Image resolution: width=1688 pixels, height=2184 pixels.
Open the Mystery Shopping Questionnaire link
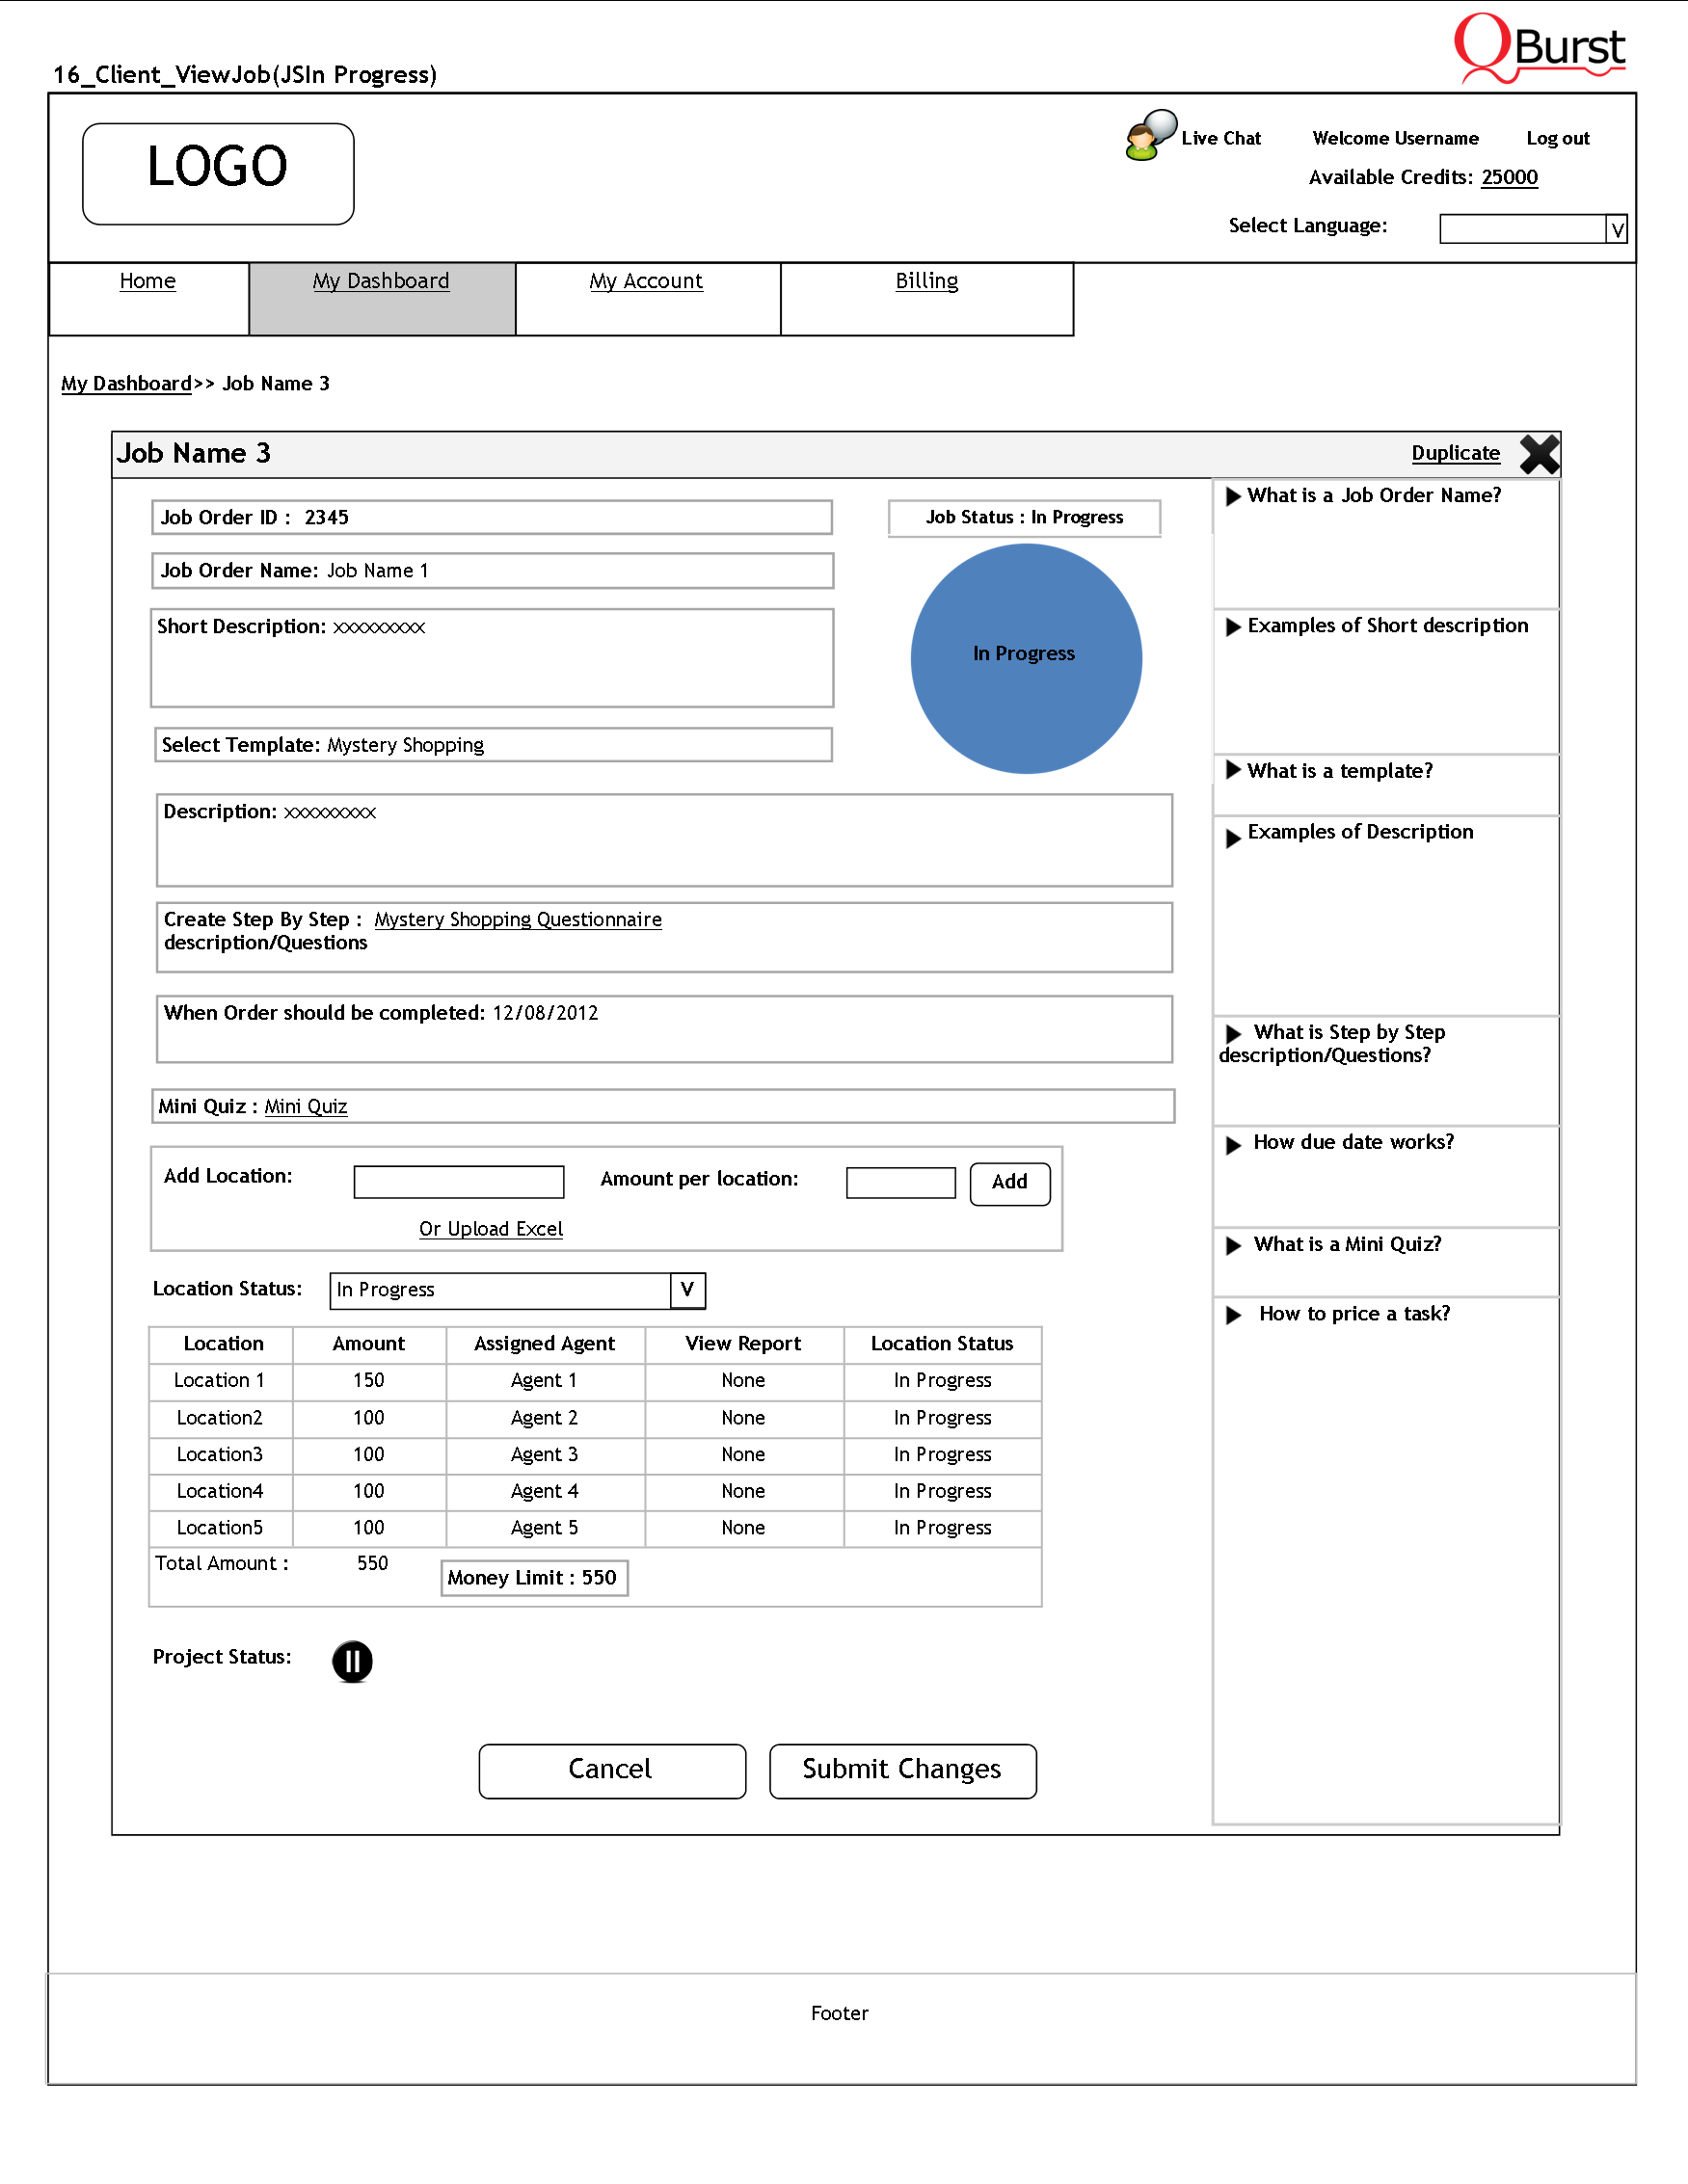point(517,919)
